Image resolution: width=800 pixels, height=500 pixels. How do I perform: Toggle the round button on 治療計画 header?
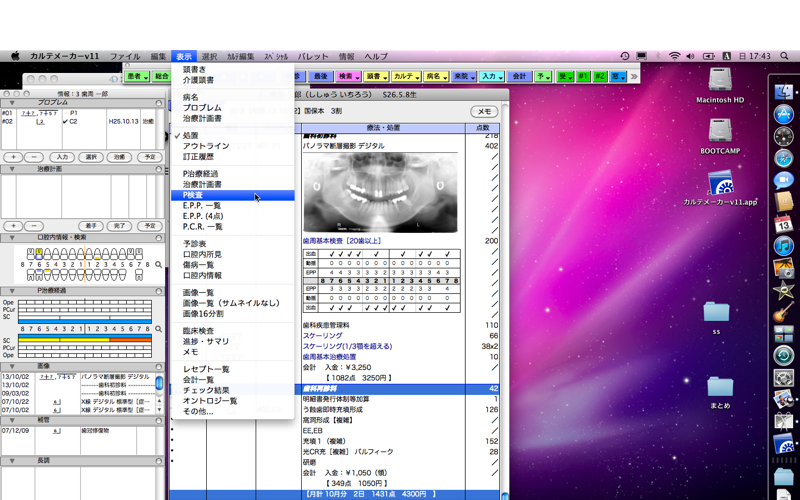[159, 170]
